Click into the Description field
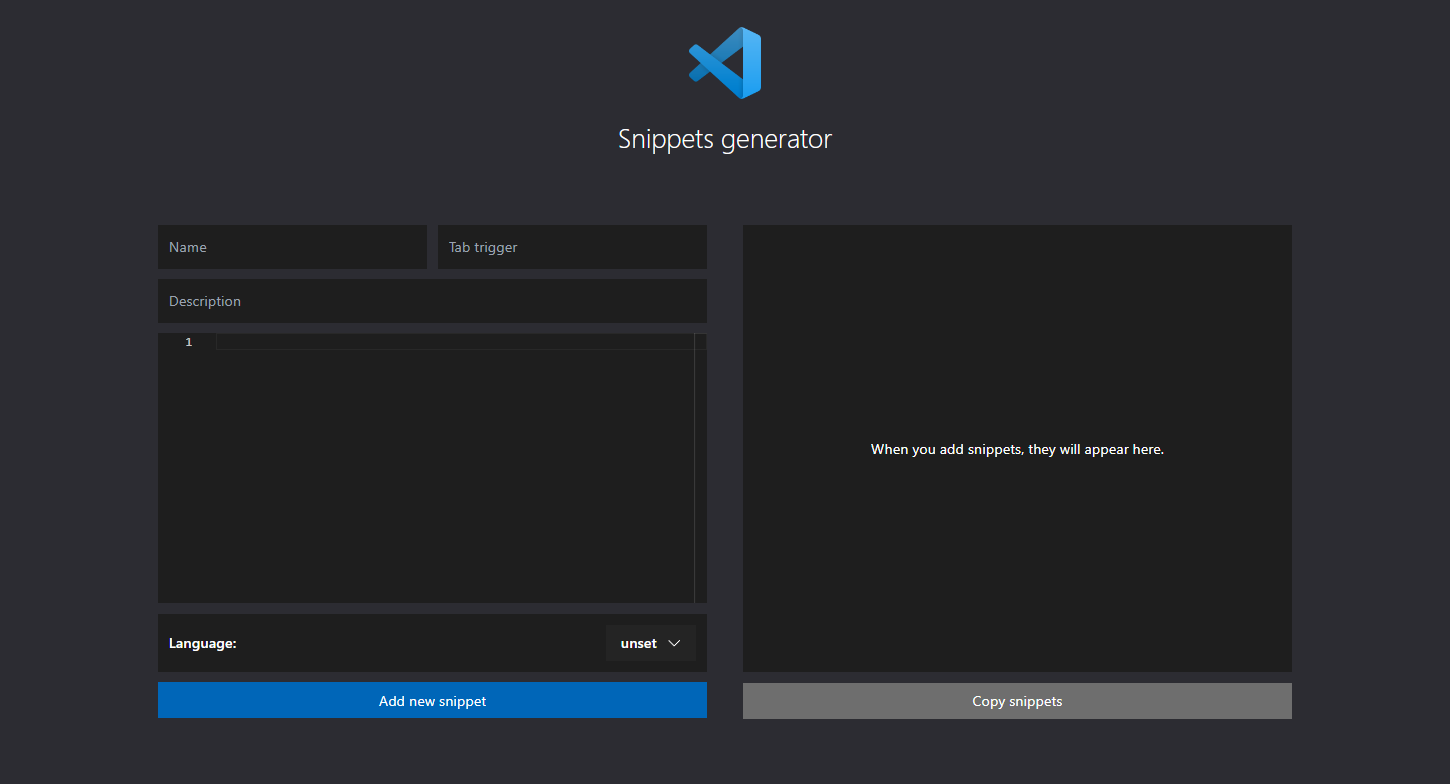 (x=432, y=301)
